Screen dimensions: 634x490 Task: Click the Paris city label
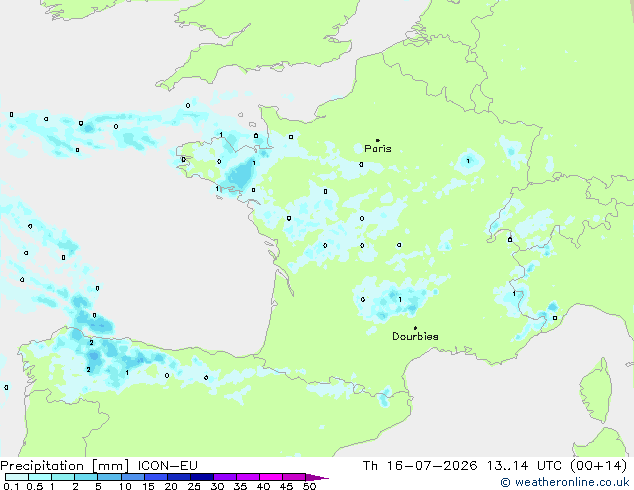378,148
